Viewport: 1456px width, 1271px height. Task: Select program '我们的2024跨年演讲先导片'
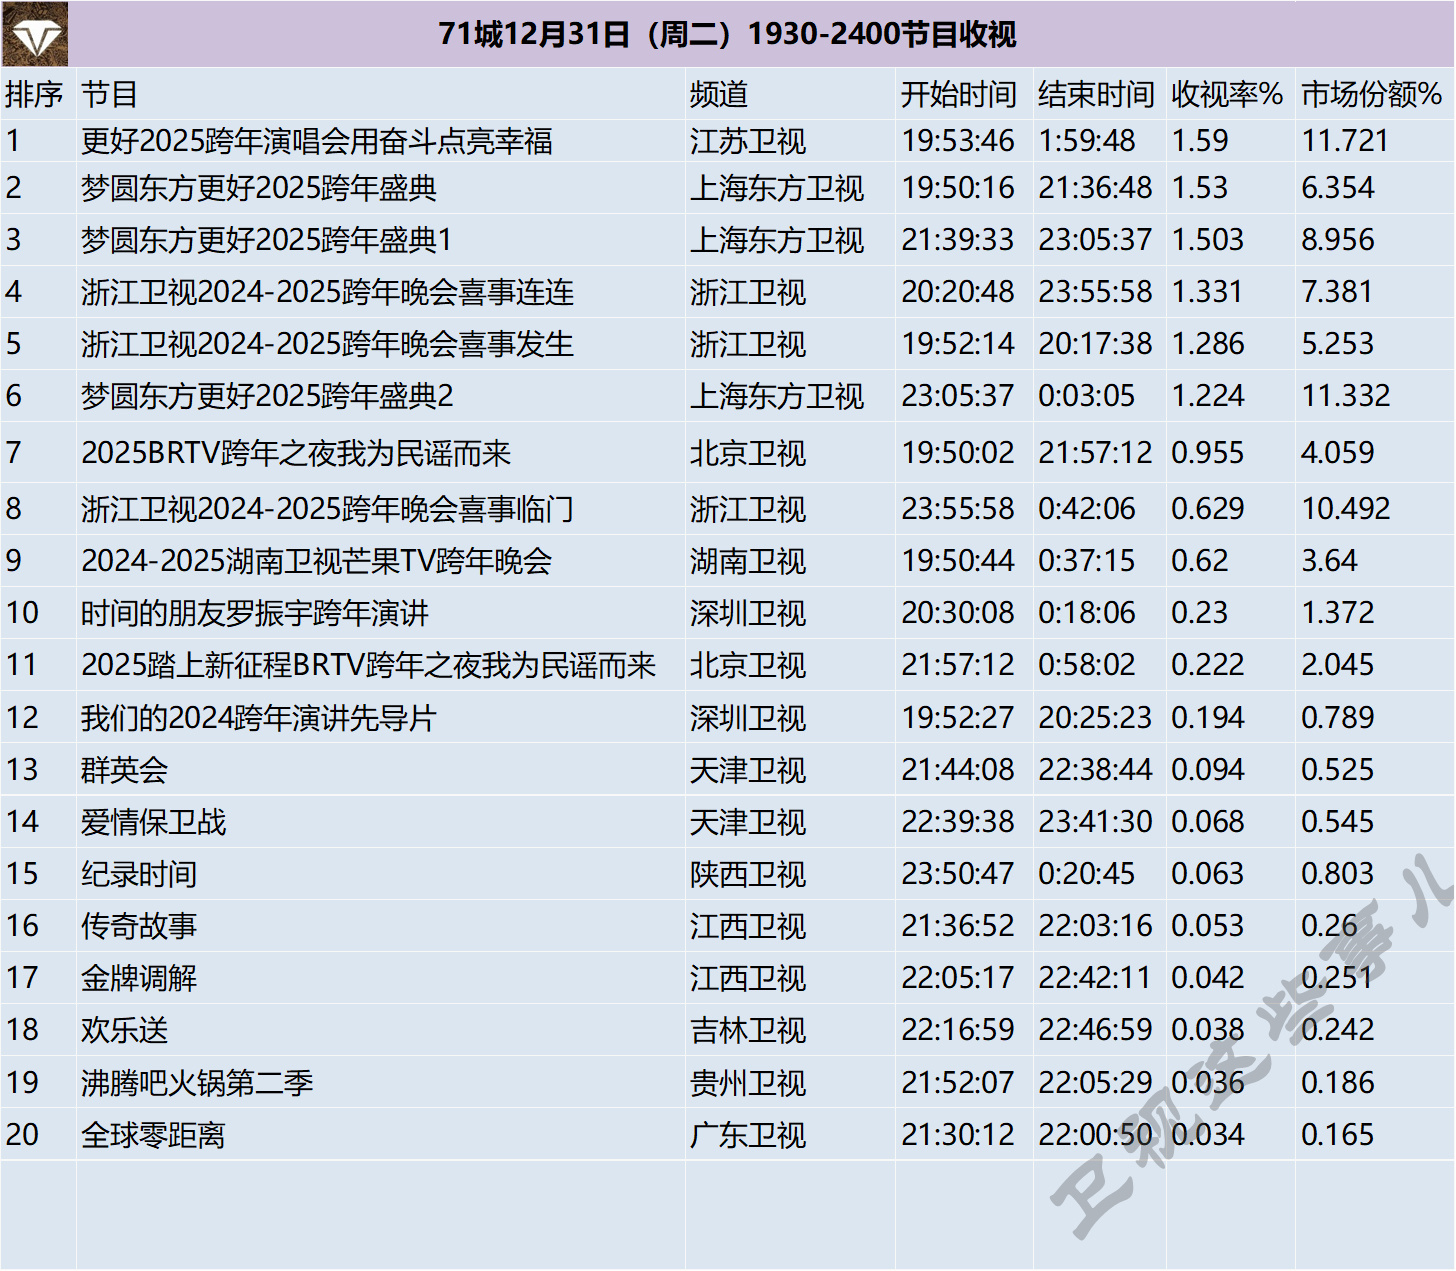pyautogui.click(x=259, y=718)
